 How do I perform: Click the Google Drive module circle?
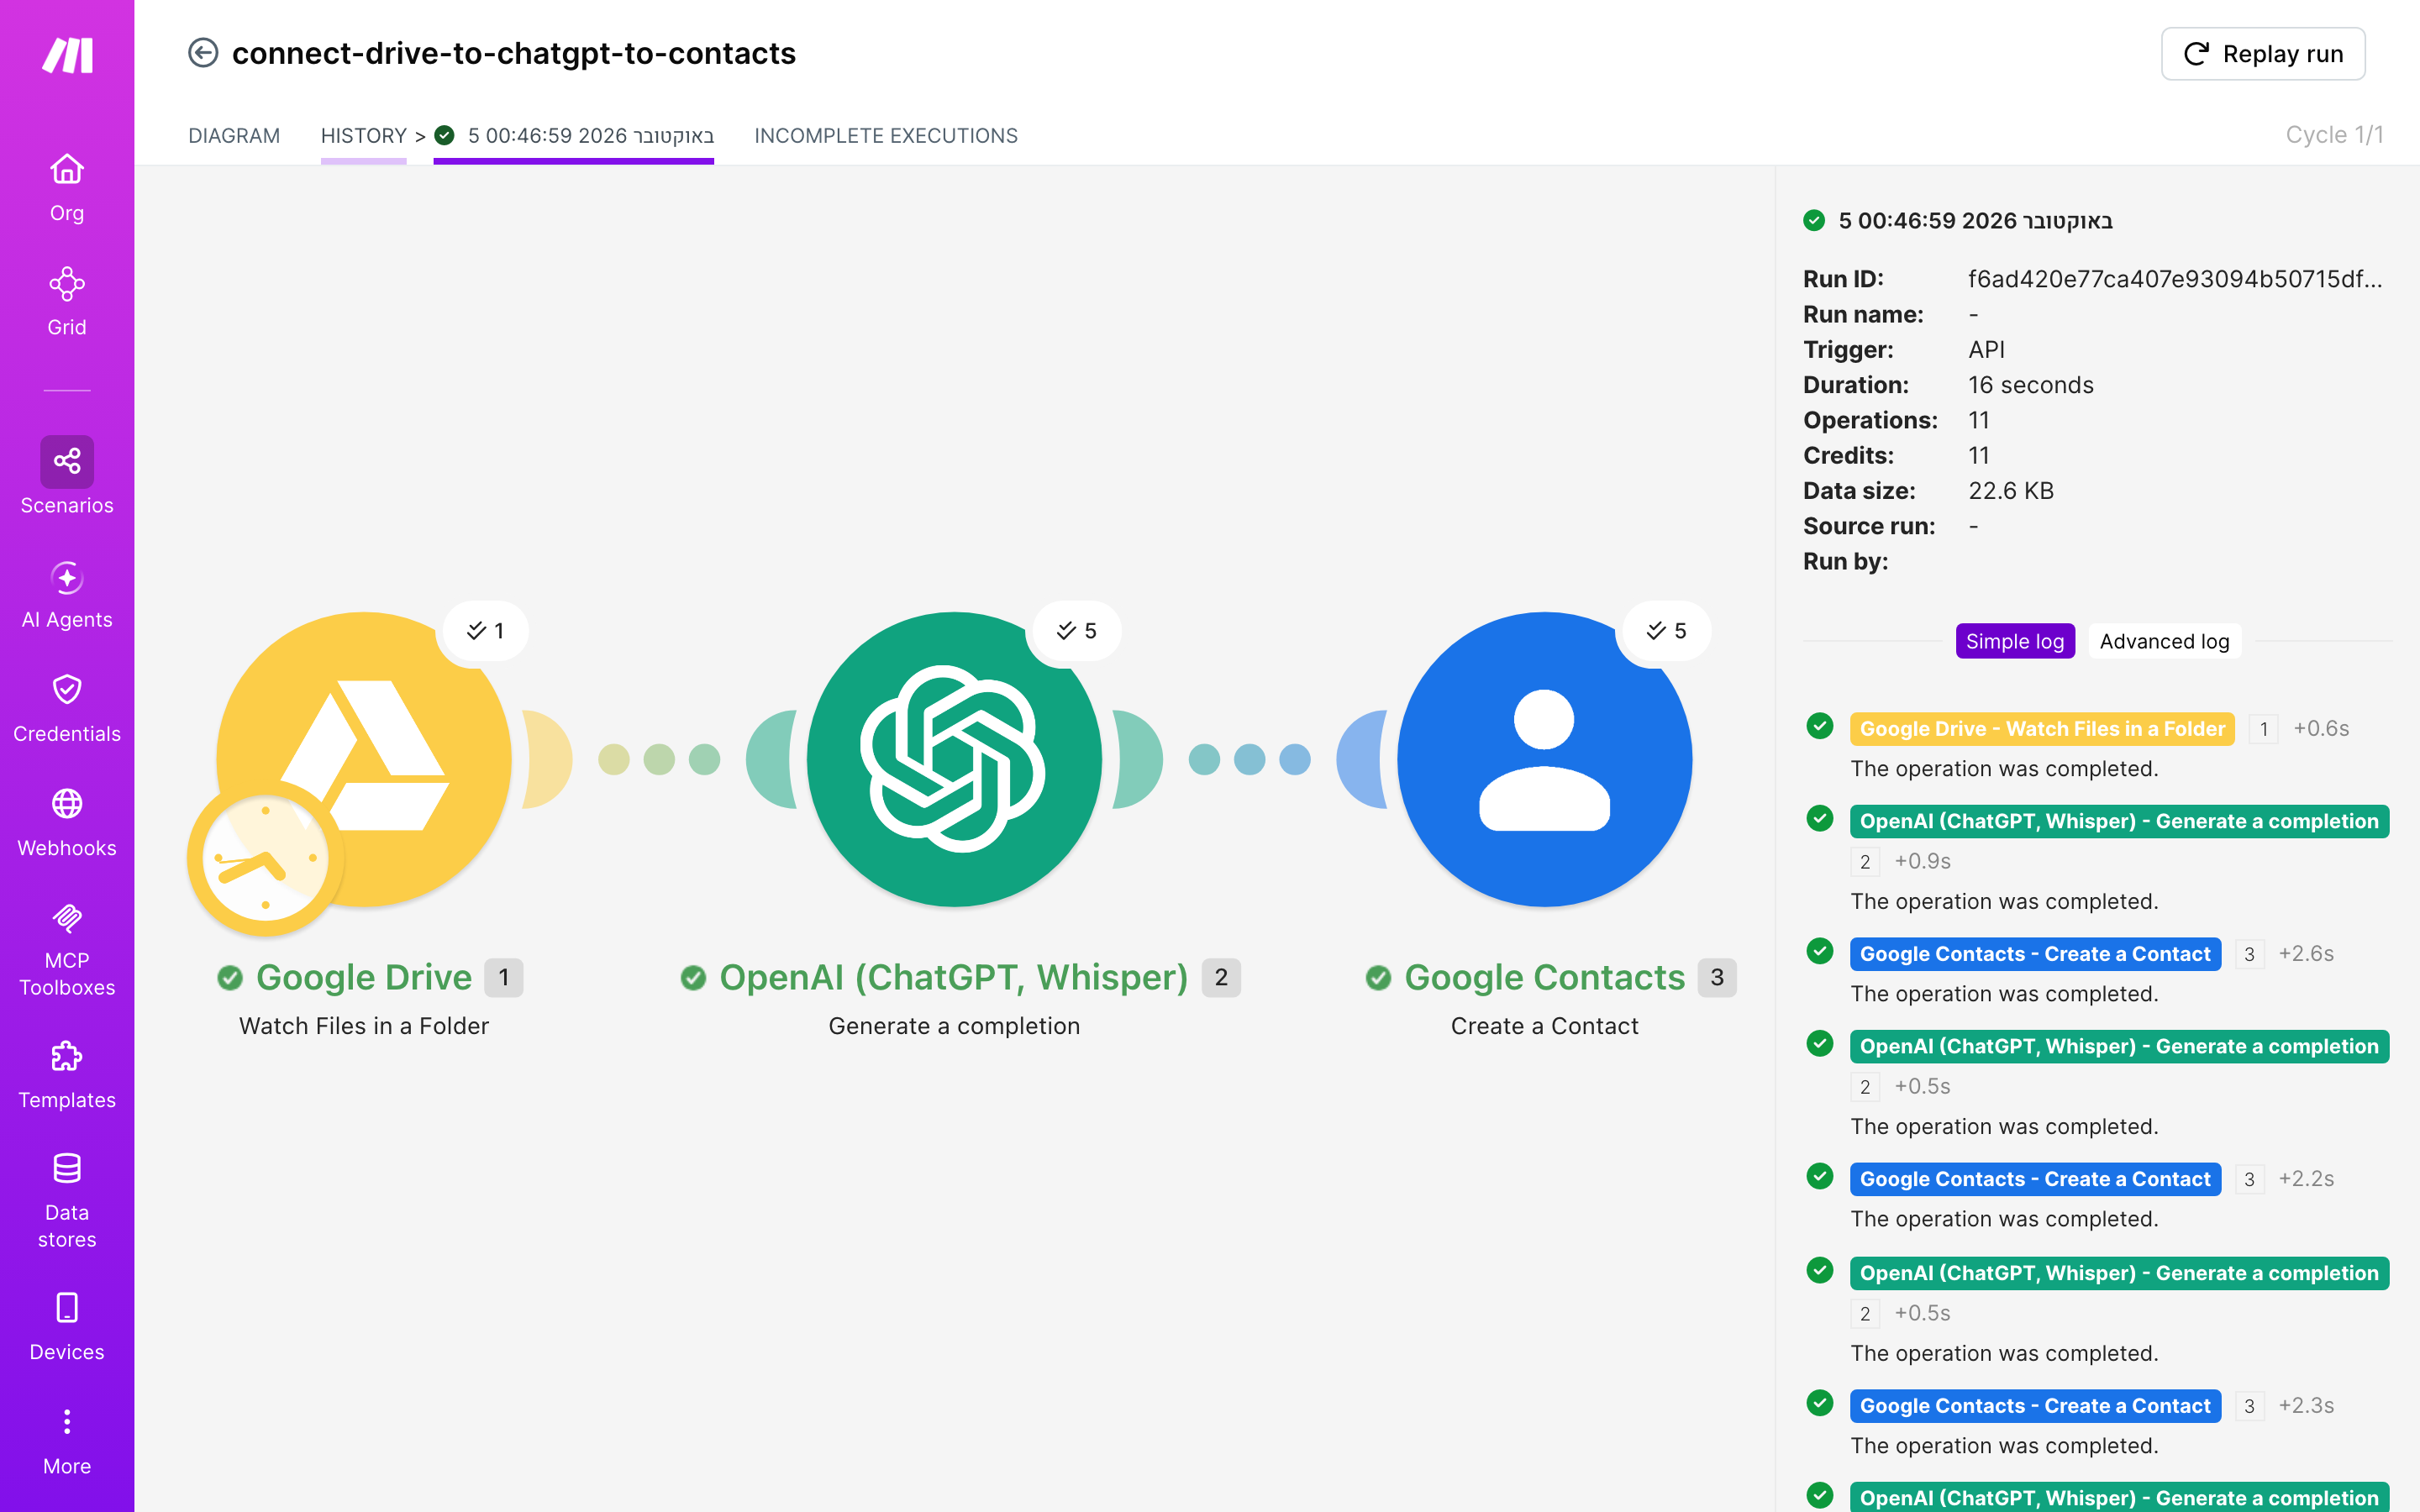tap(364, 759)
